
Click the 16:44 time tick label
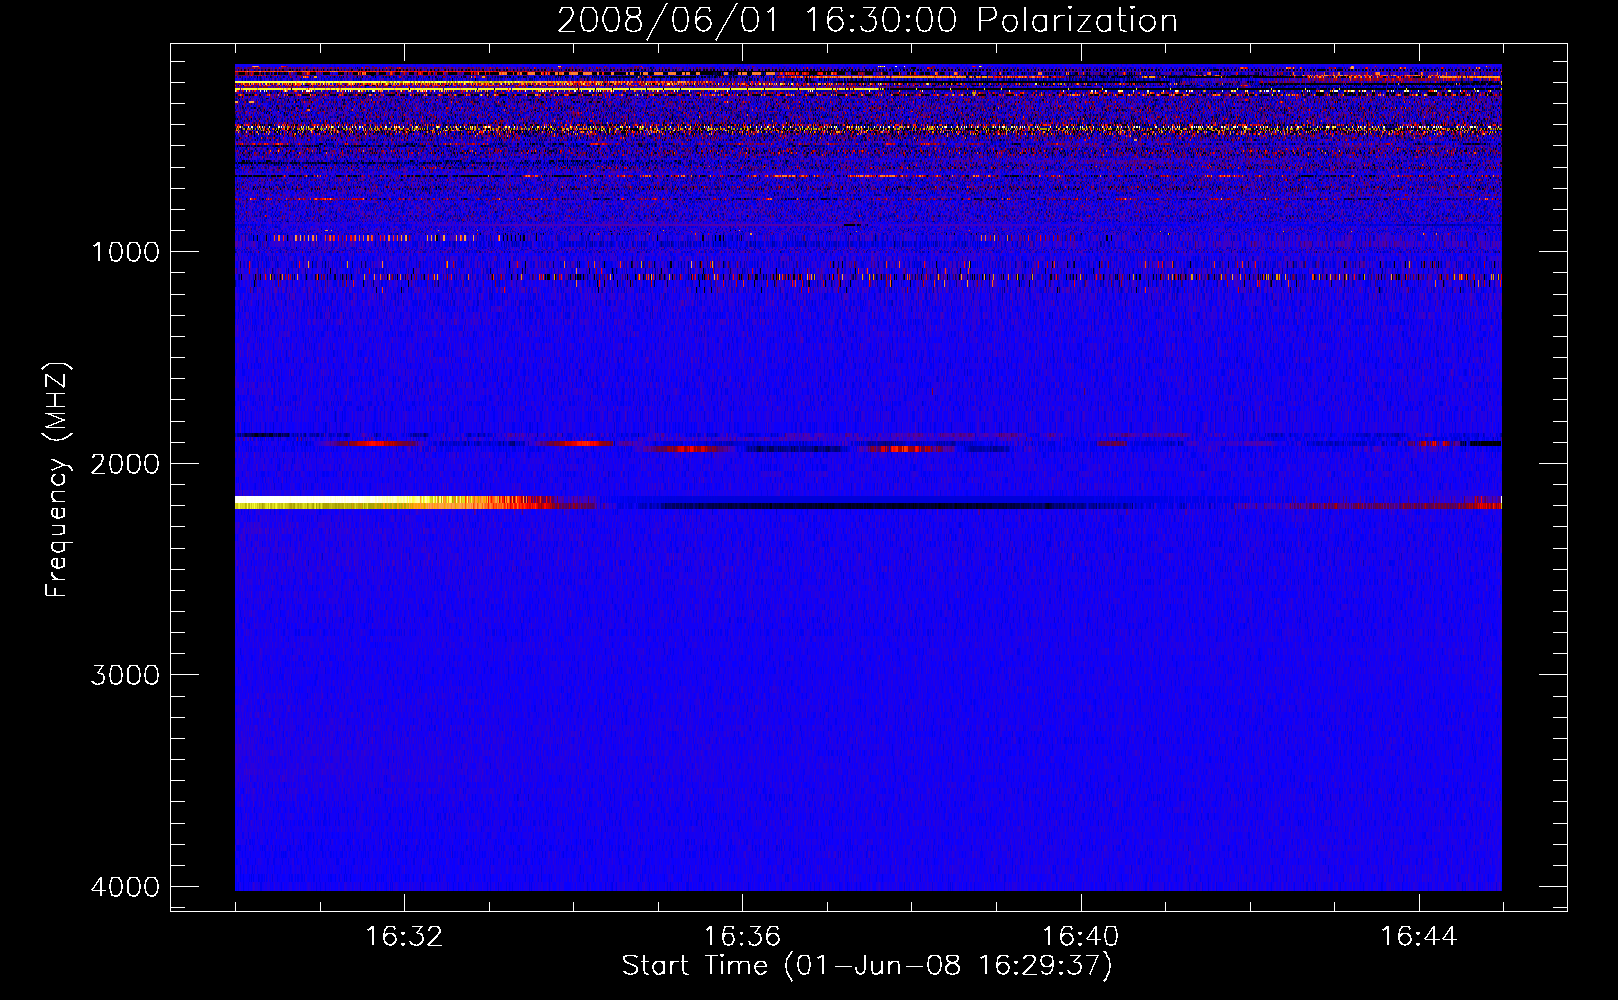[1418, 937]
